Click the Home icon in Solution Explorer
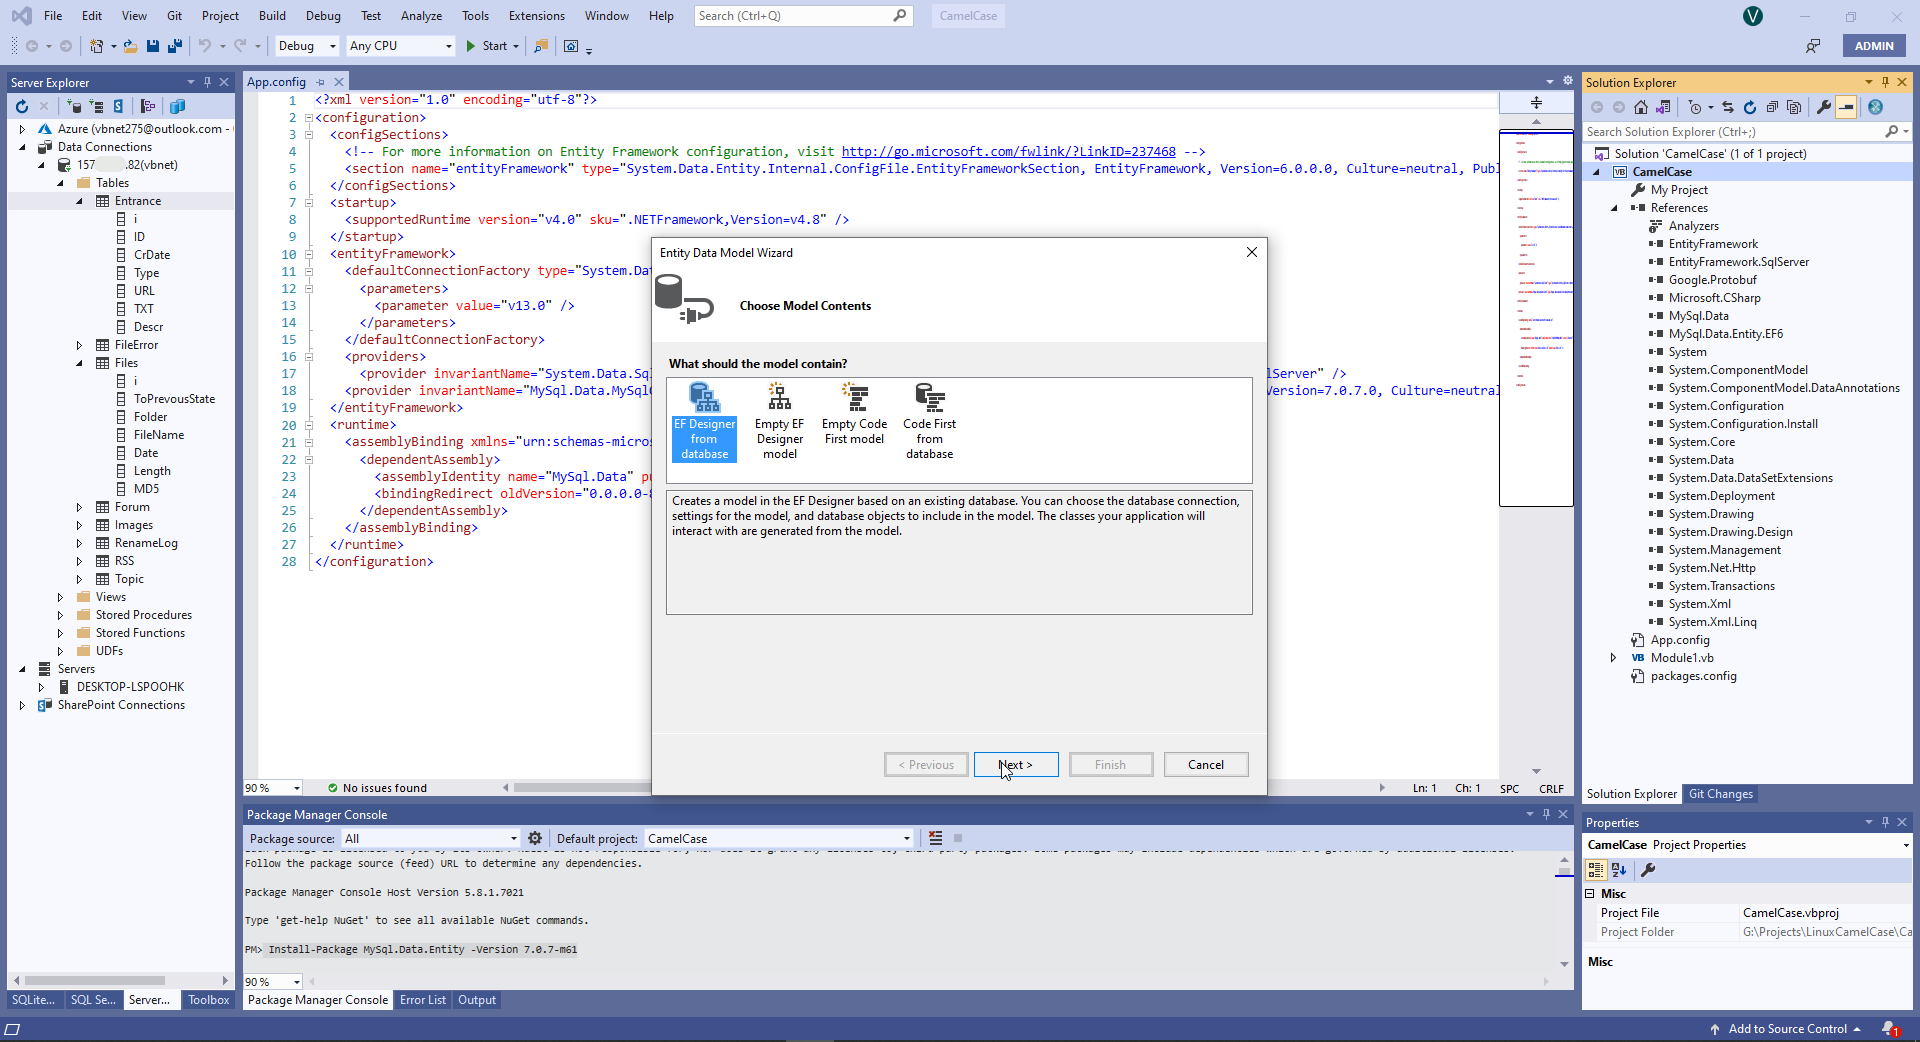1920x1042 pixels. tap(1640, 107)
